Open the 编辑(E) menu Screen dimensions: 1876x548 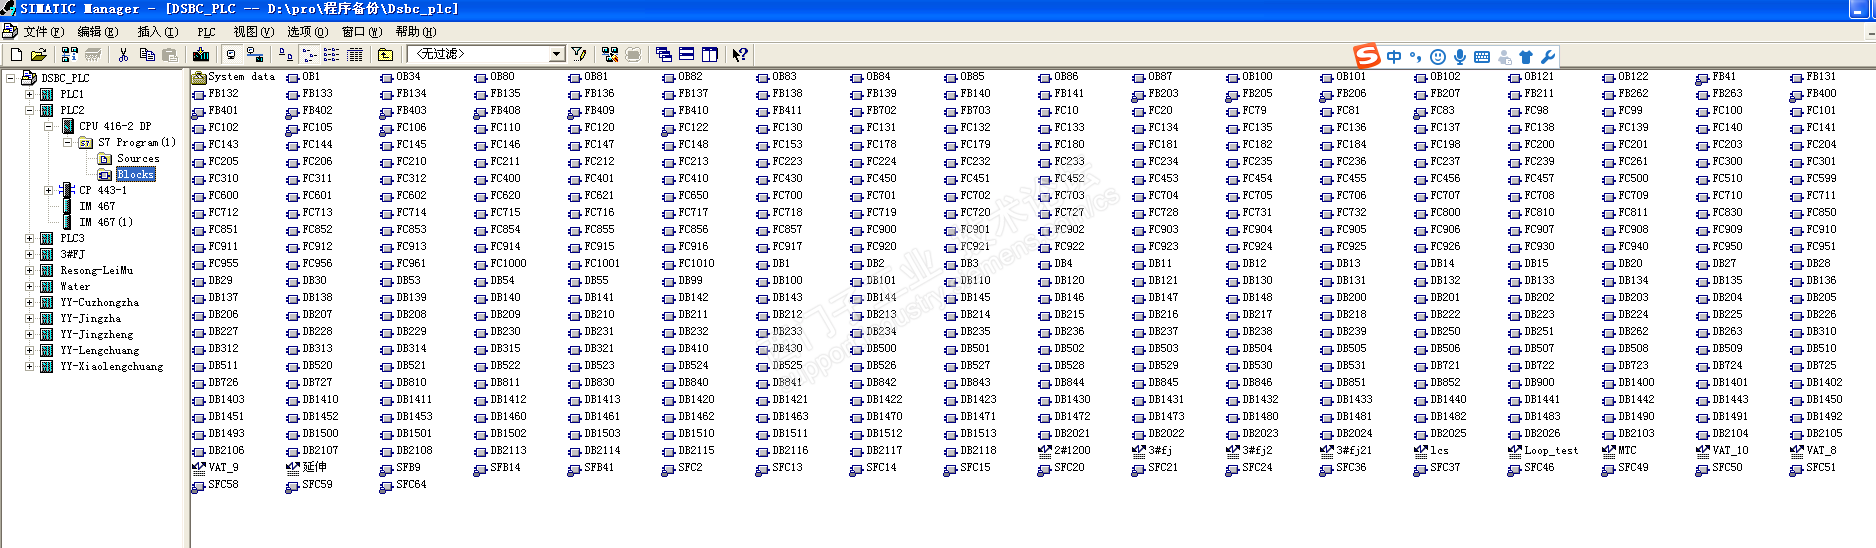pos(98,32)
